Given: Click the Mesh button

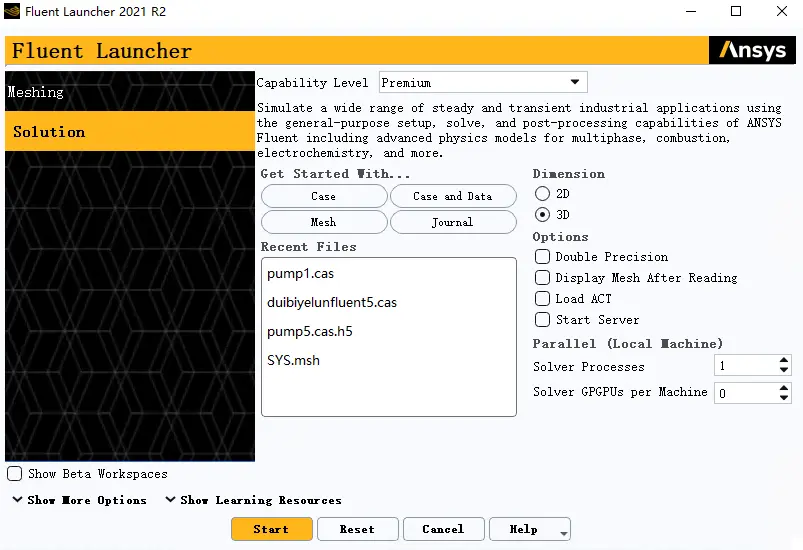Looking at the screenshot, I should (324, 222).
